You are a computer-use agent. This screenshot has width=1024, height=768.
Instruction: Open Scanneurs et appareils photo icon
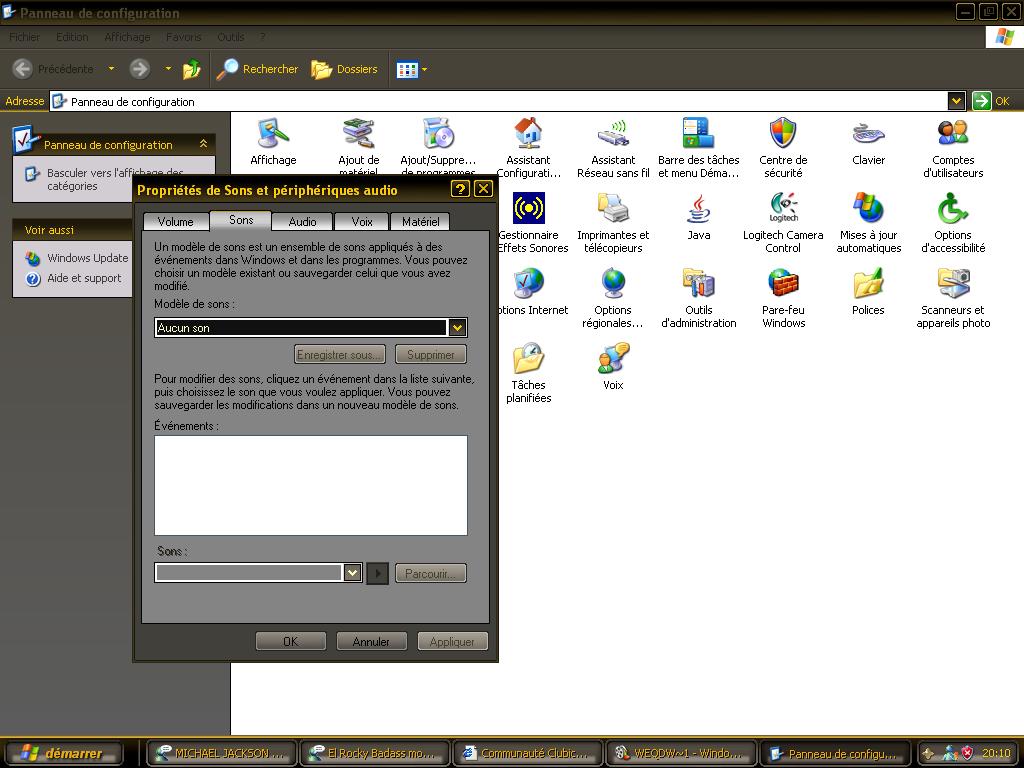tap(953, 285)
